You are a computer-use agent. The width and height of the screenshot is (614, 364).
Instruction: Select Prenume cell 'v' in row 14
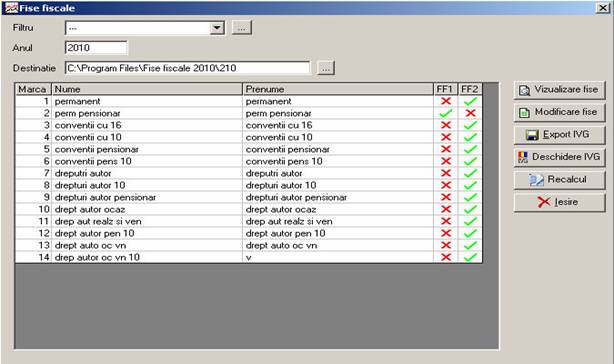pyautogui.click(x=338, y=258)
